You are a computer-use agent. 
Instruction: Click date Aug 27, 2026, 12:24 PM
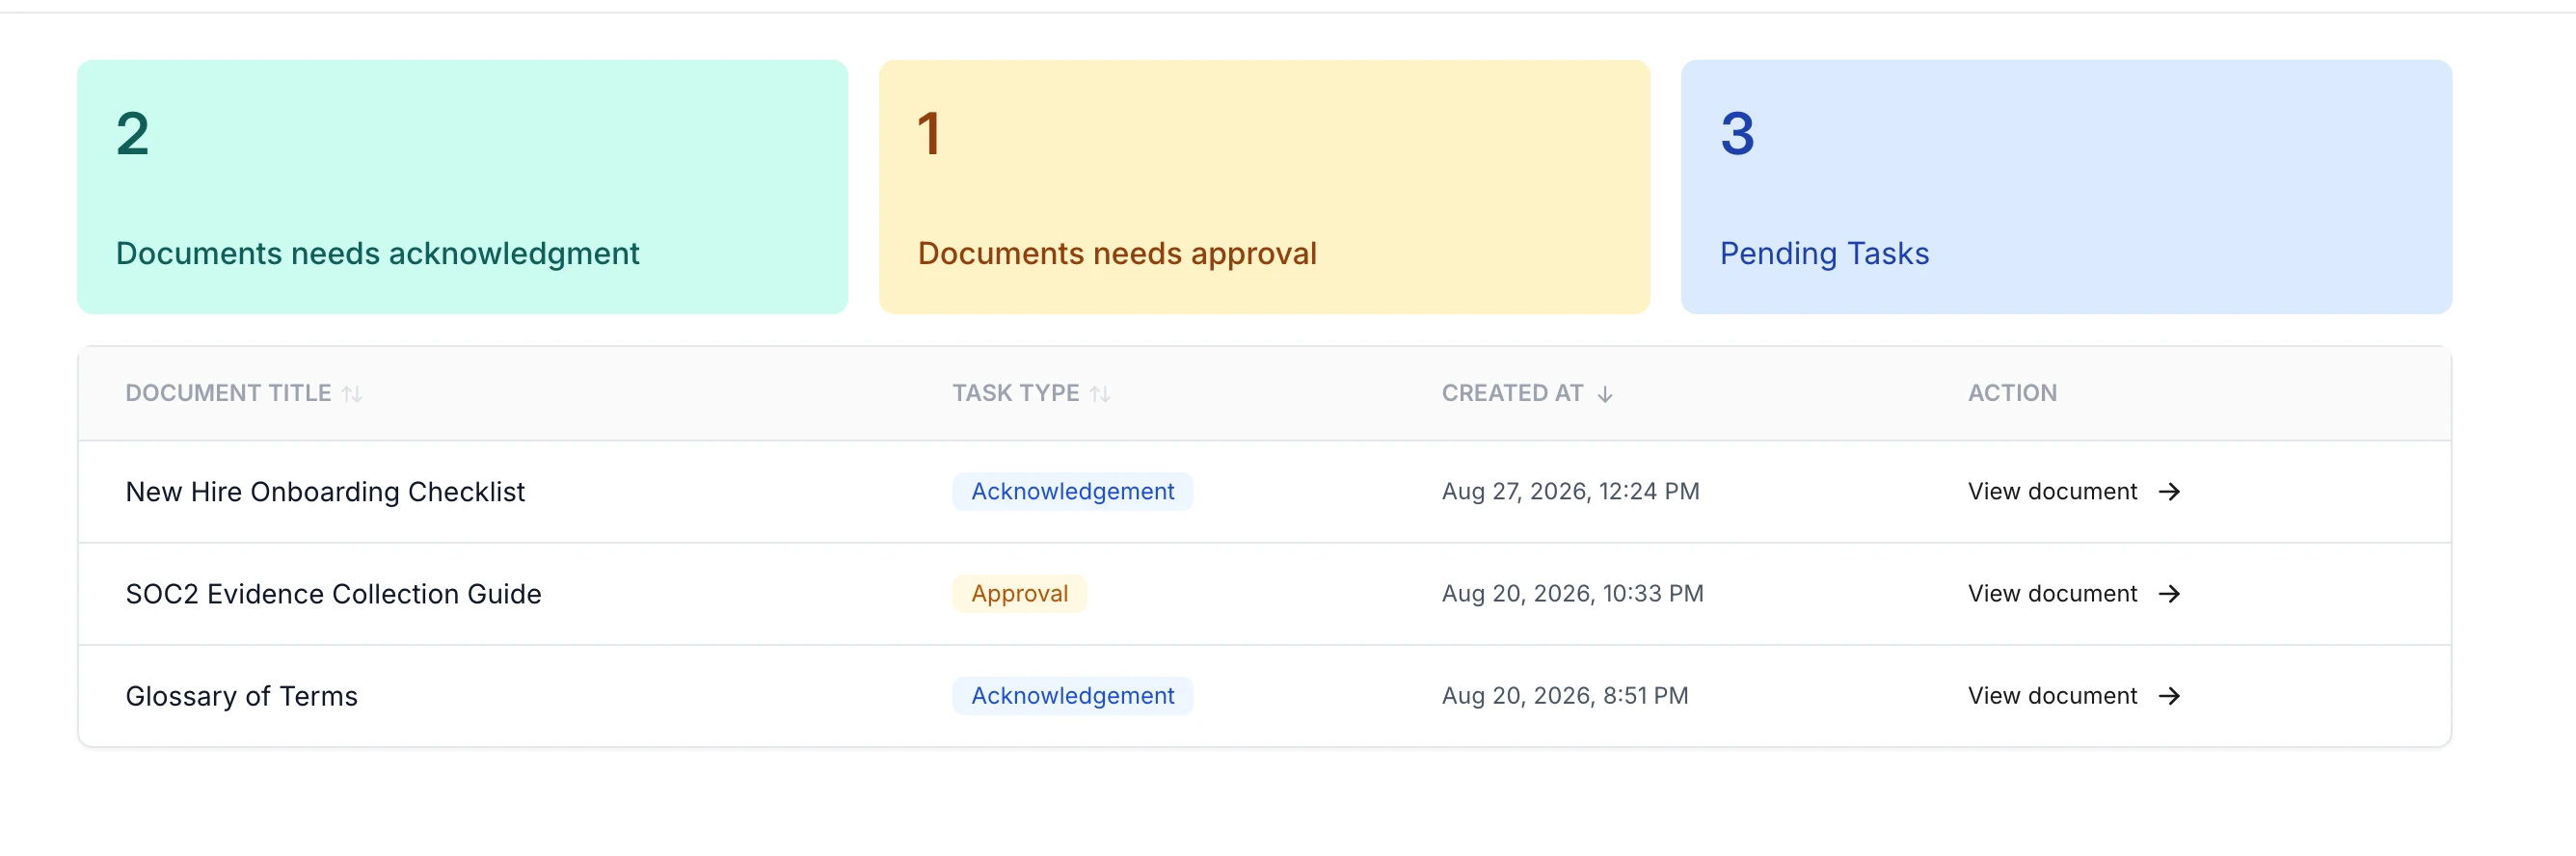1570,492
